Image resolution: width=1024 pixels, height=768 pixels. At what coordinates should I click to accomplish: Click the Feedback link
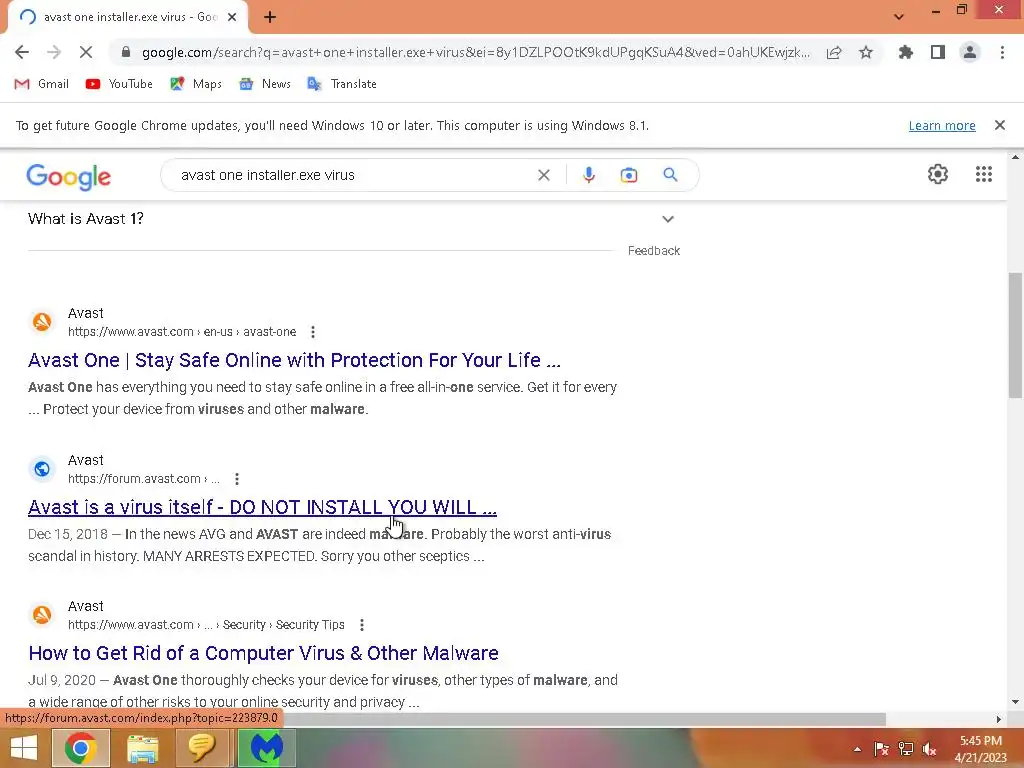point(654,251)
